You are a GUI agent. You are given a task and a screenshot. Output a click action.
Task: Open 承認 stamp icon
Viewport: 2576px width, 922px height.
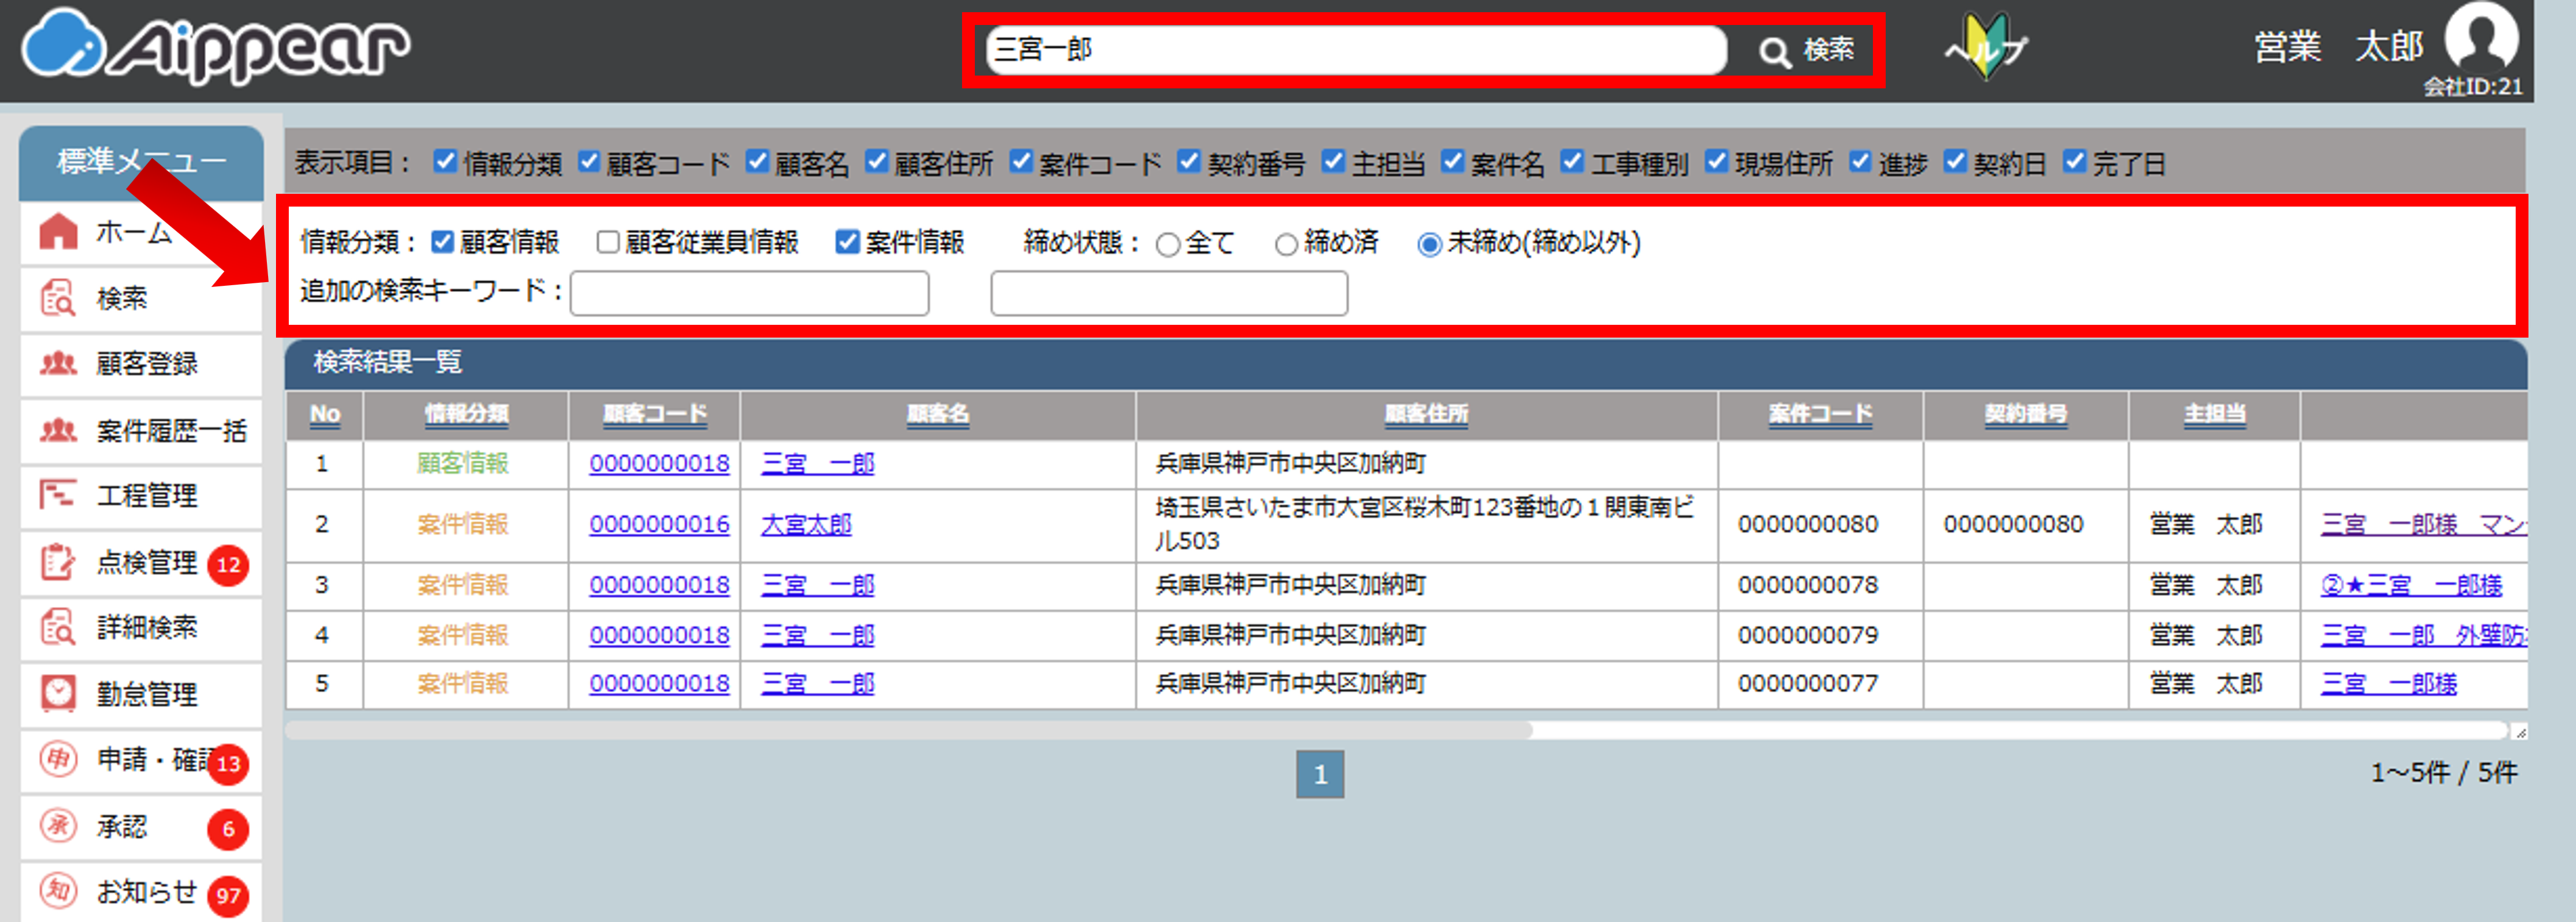58,826
